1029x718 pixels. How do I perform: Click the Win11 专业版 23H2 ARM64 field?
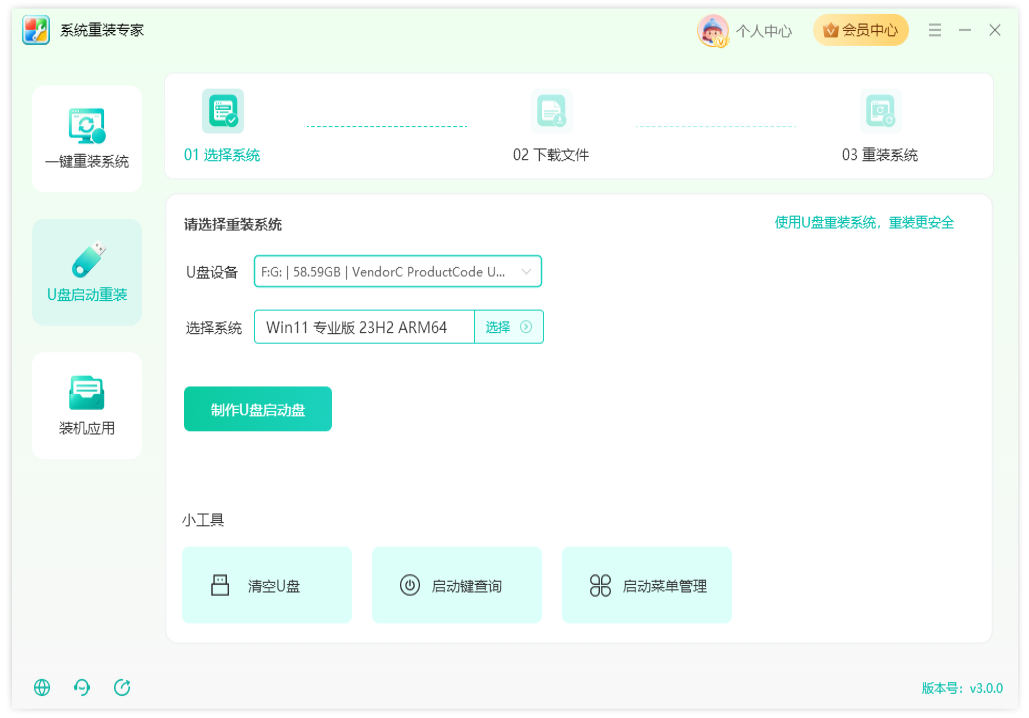[x=364, y=327]
